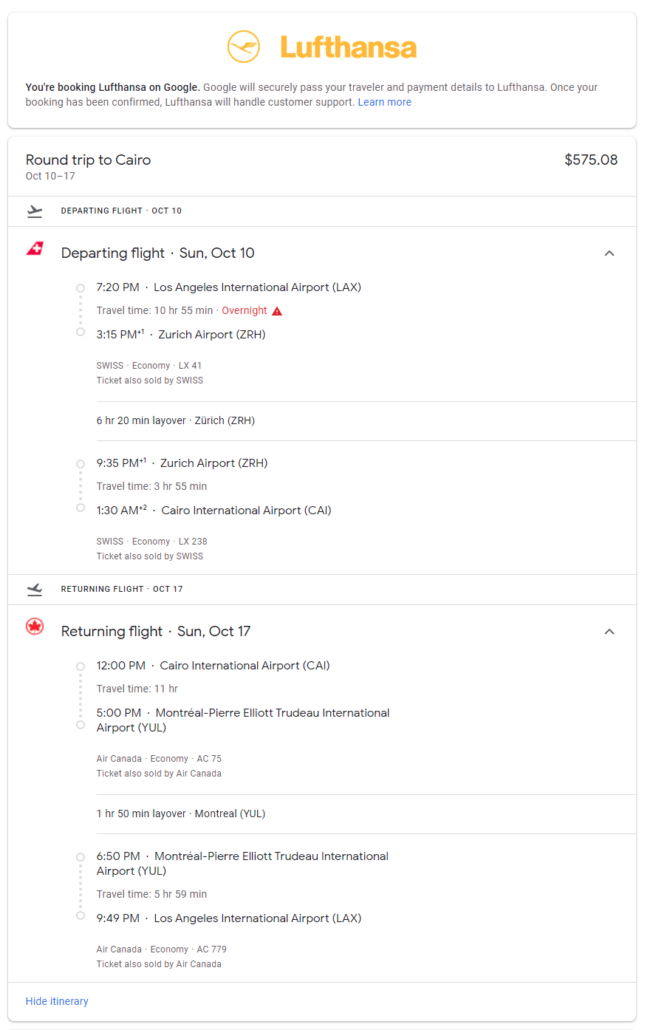Click the Lufthansa crane logo icon
This screenshot has height=1030, width=670.
(244, 47)
